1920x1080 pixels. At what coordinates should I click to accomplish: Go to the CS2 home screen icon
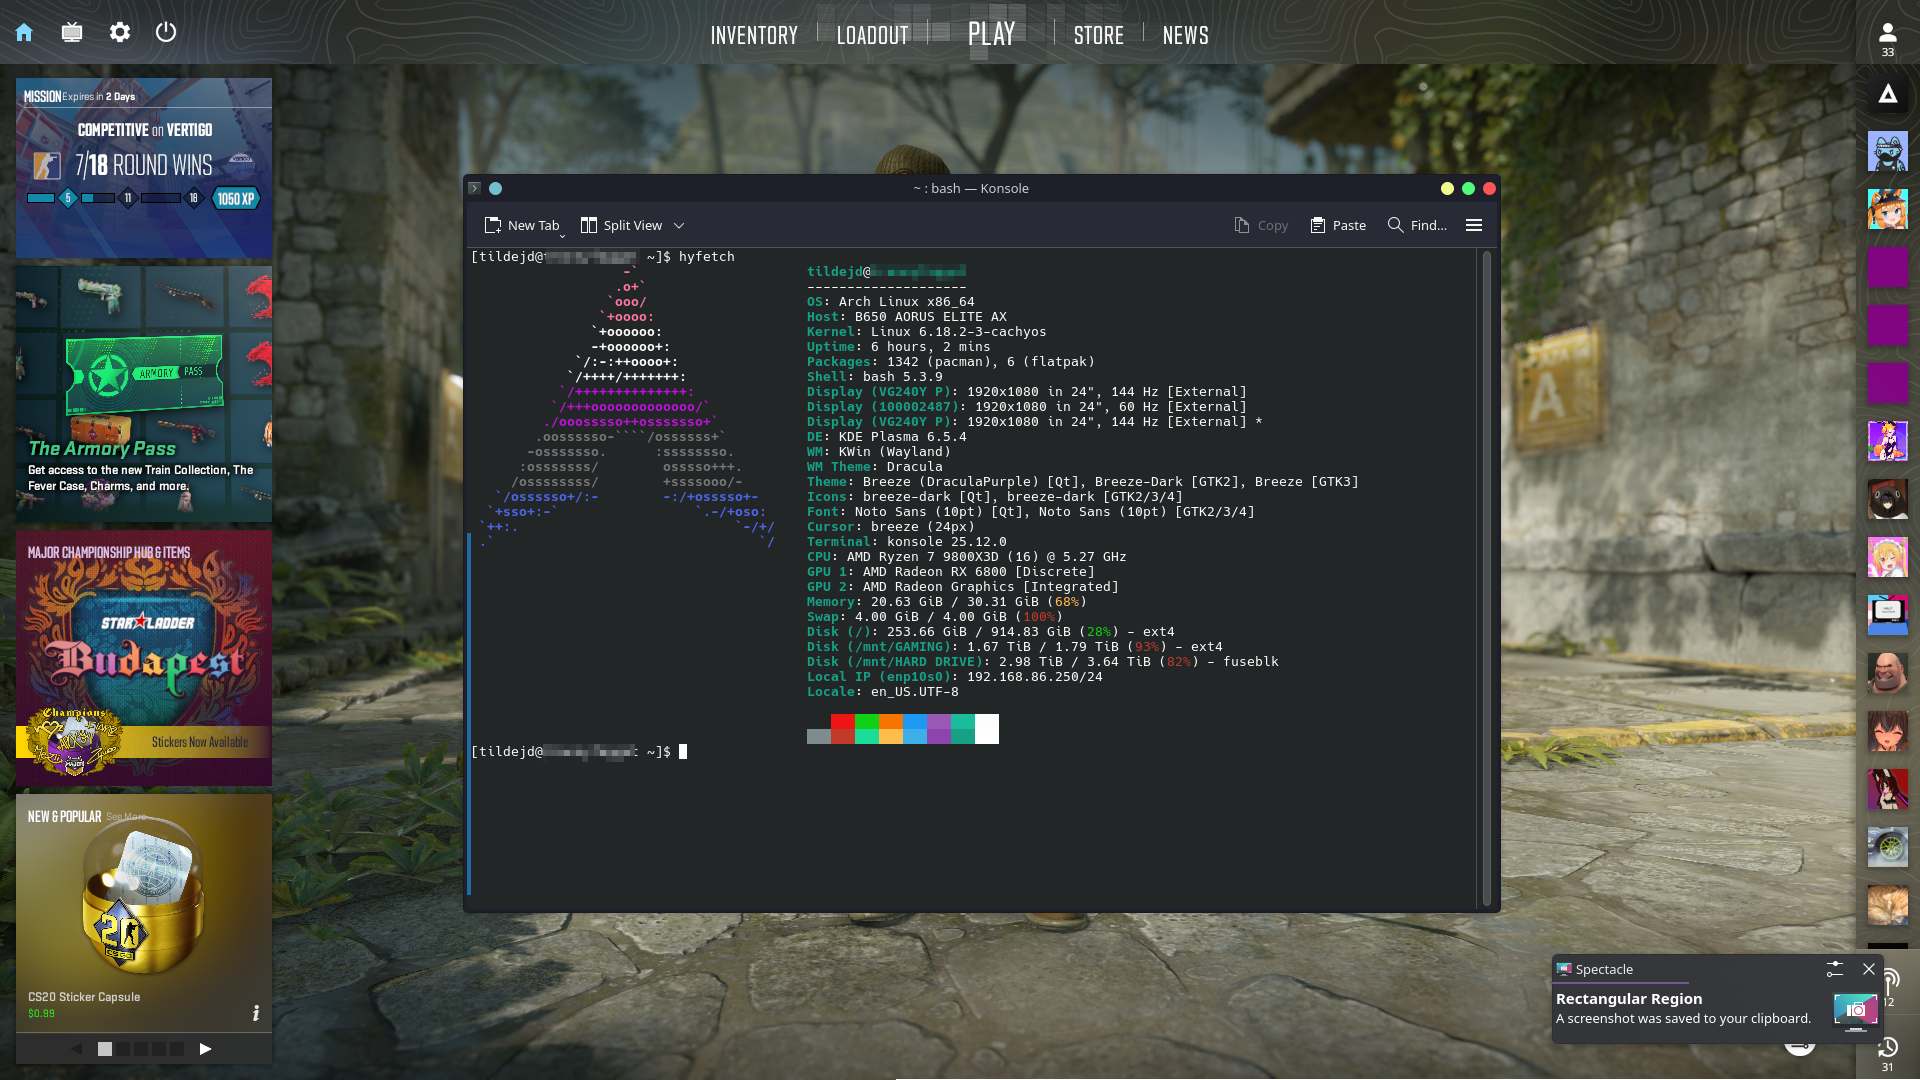click(24, 32)
